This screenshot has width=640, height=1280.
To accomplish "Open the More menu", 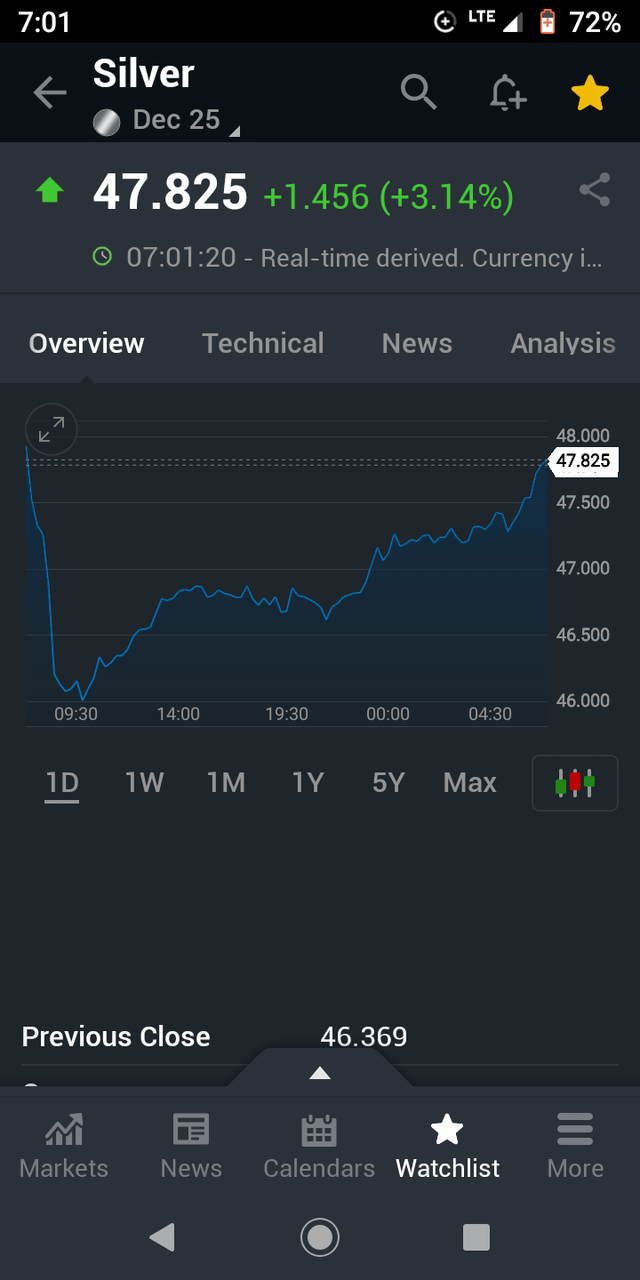I will click(x=575, y=1145).
